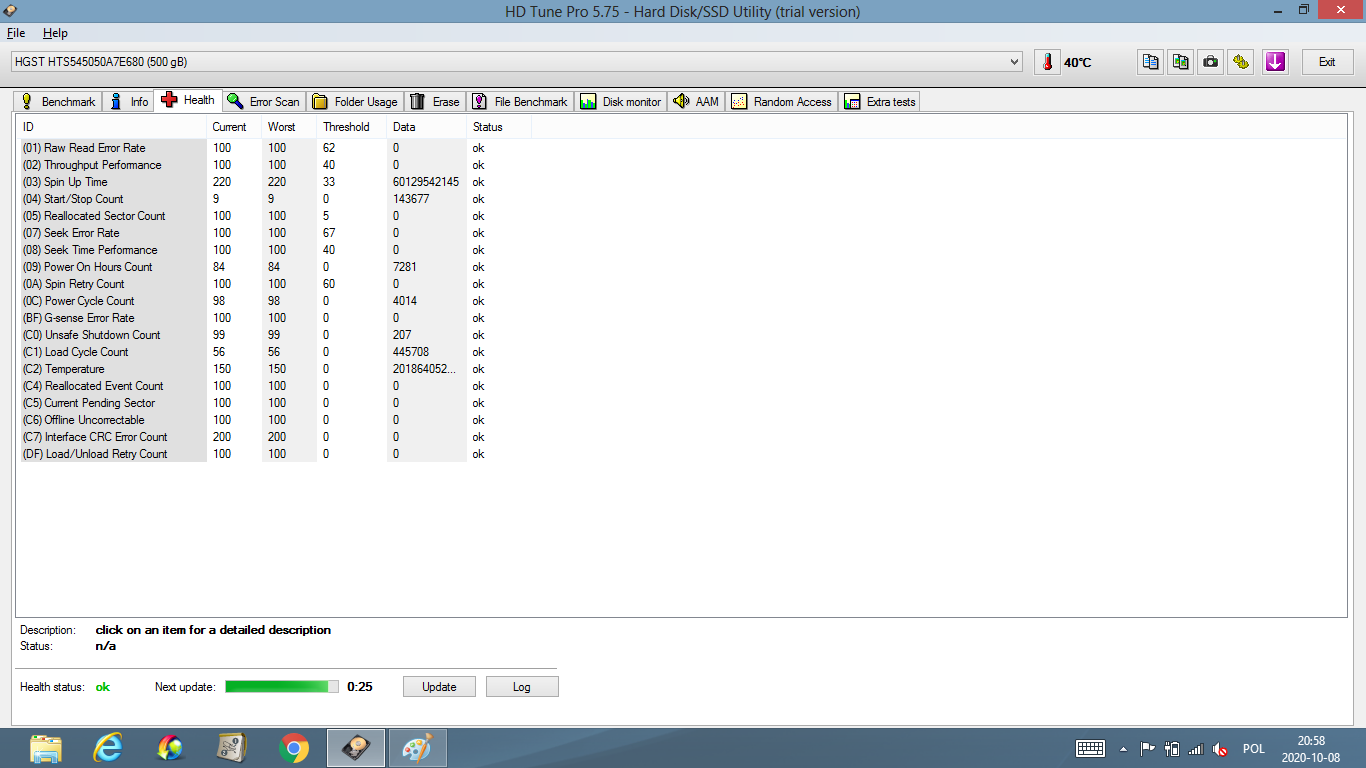Open the Folder Usage tab
The image size is (1366, 768).
pyautogui.click(x=355, y=102)
